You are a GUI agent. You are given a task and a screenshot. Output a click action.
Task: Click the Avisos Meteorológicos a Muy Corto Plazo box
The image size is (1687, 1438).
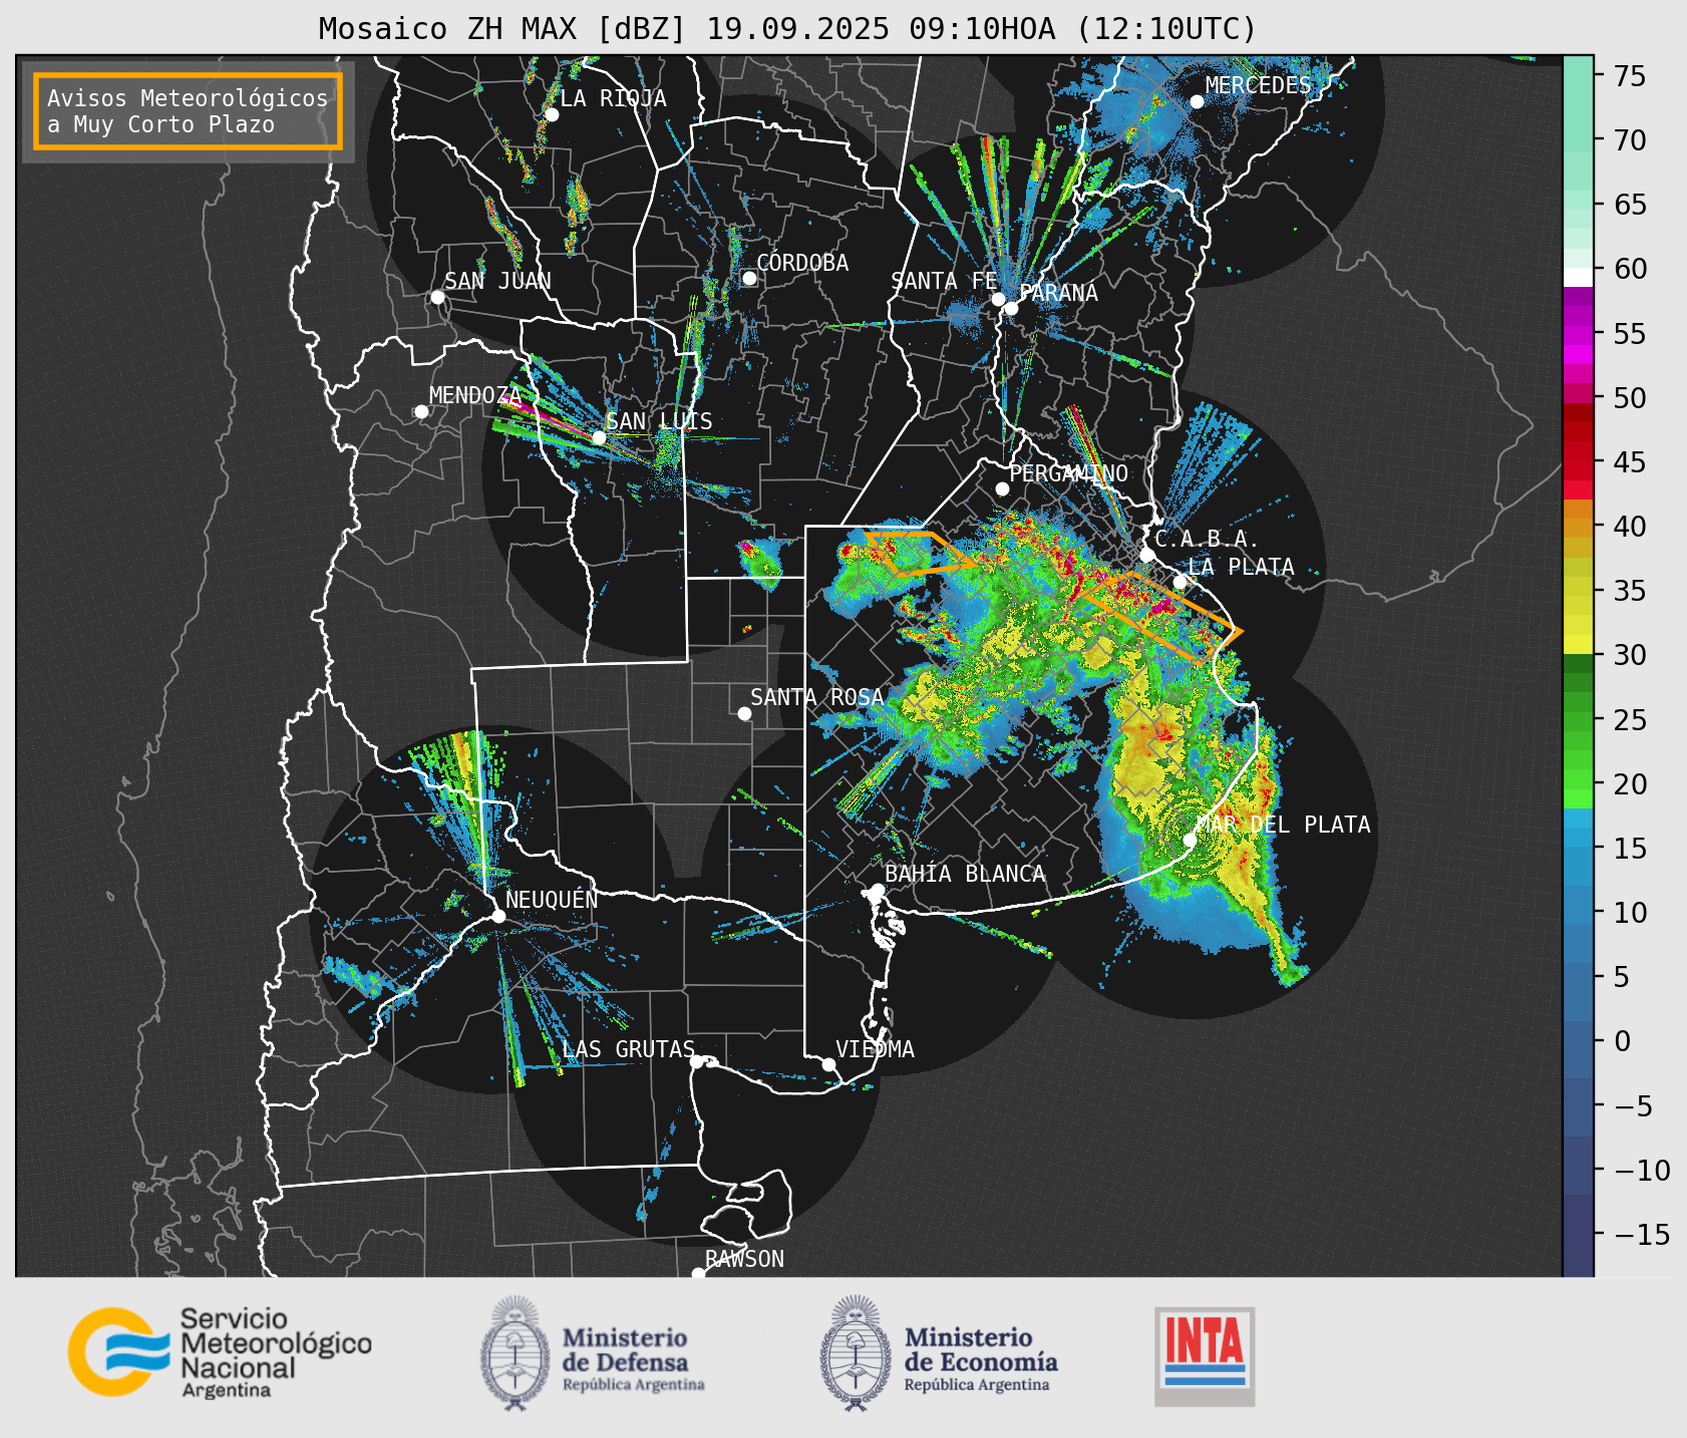click(188, 111)
